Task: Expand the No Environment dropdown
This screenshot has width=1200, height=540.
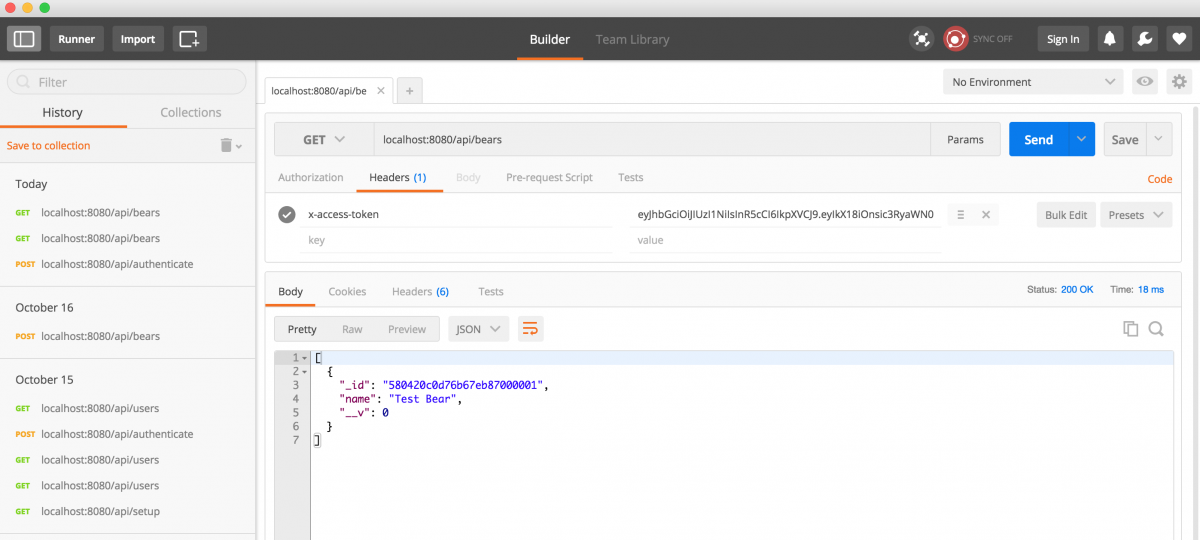Action: tap(1034, 82)
